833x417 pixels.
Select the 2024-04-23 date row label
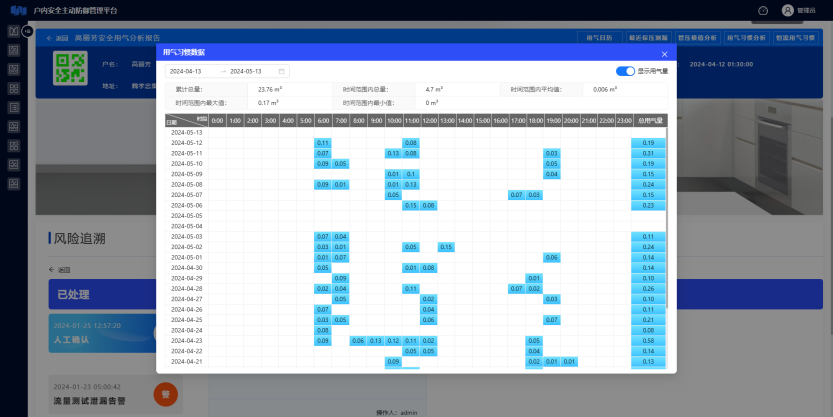pos(186,341)
